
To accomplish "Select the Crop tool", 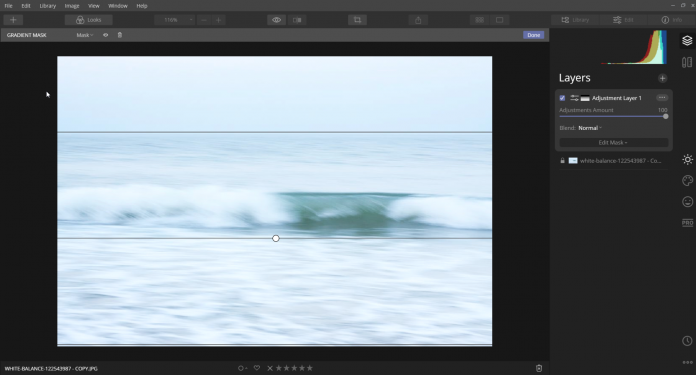I will pyautogui.click(x=357, y=20).
